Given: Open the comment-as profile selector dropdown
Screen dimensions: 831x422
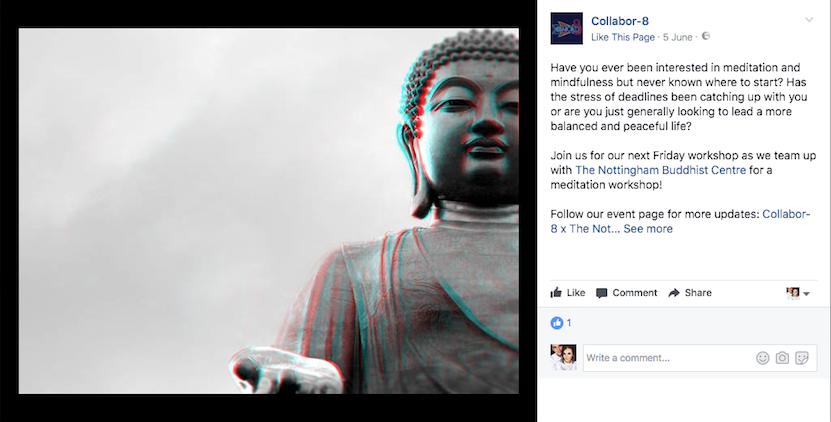Looking at the screenshot, I should click(x=798, y=293).
